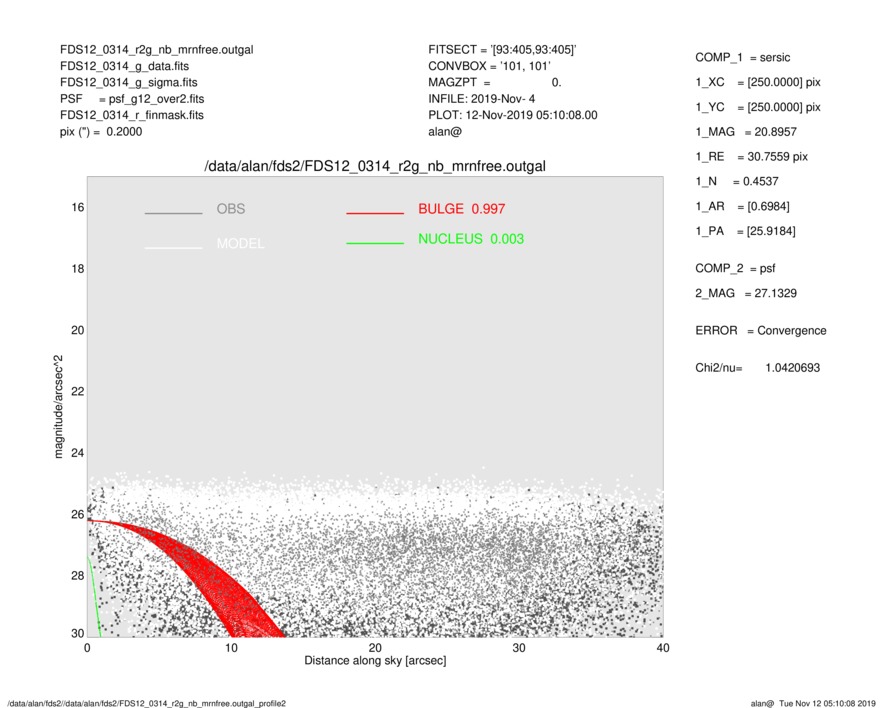Screen dimensions: 885x708
Task: Click the white MODEL legend line
Action: 173,247
